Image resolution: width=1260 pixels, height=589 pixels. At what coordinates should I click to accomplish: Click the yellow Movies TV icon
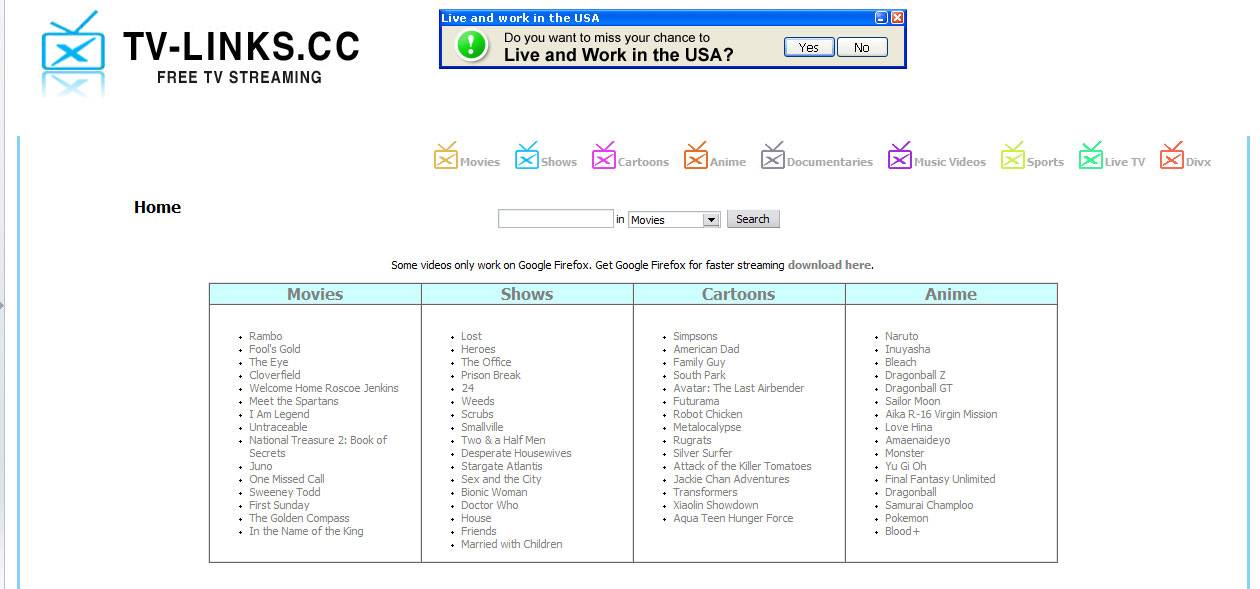pyautogui.click(x=445, y=156)
